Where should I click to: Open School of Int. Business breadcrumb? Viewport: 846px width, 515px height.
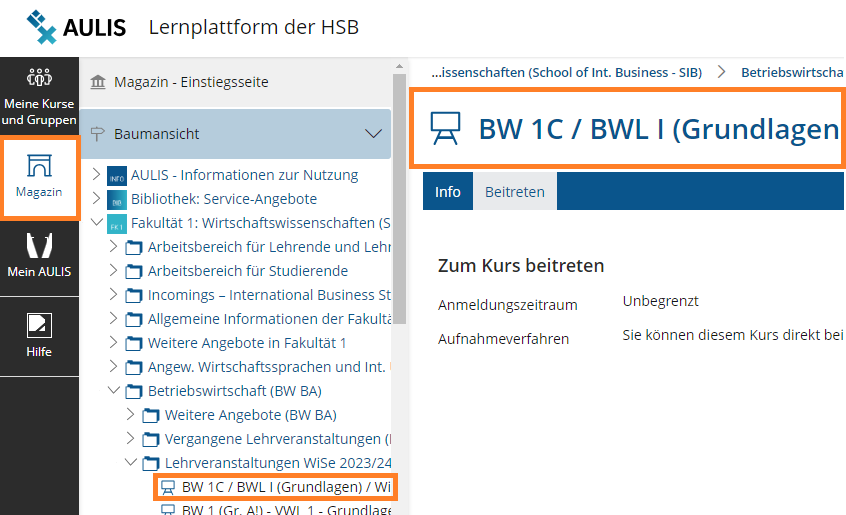(567, 72)
